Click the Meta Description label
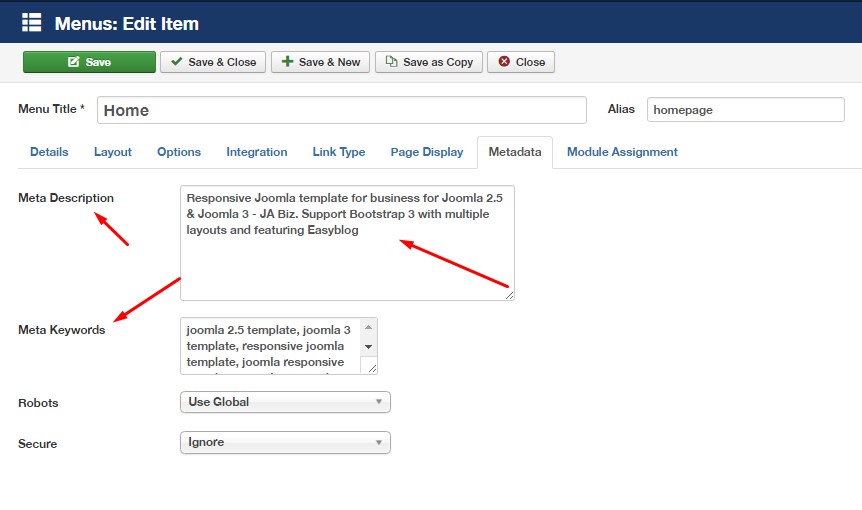 tap(66, 198)
